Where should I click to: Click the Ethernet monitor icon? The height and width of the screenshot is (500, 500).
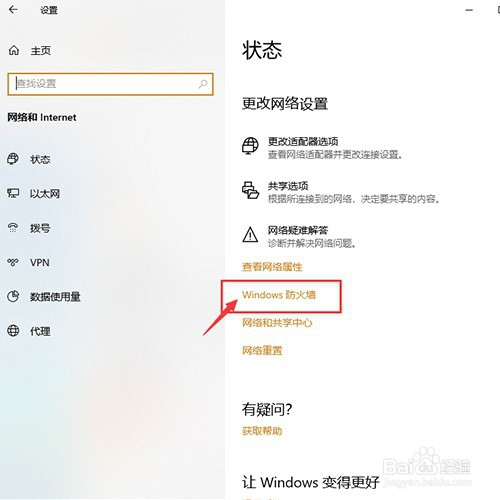(13, 193)
